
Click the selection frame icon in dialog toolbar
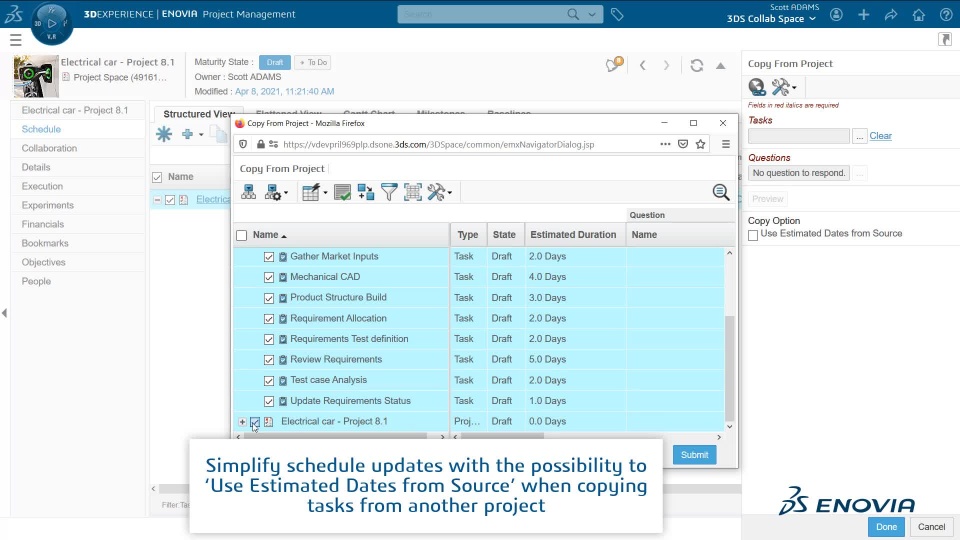[413, 192]
